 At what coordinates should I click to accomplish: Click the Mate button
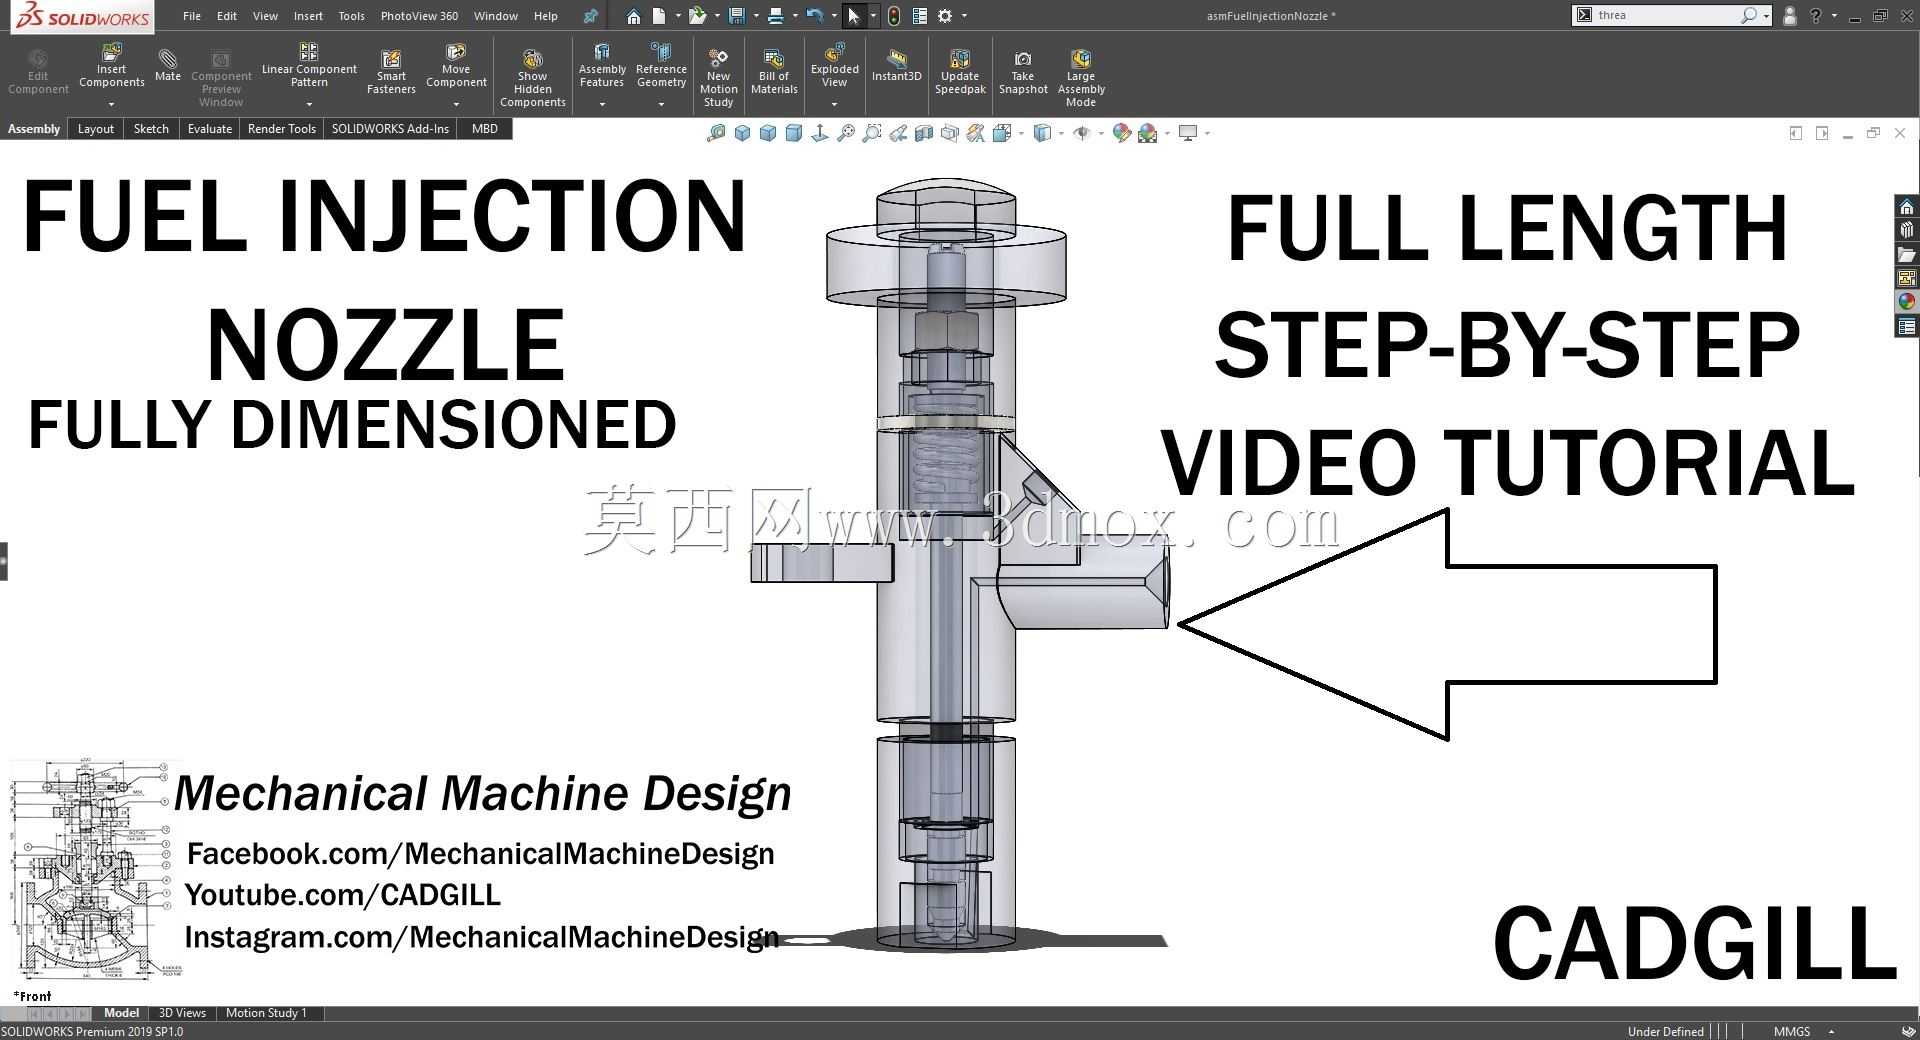168,66
